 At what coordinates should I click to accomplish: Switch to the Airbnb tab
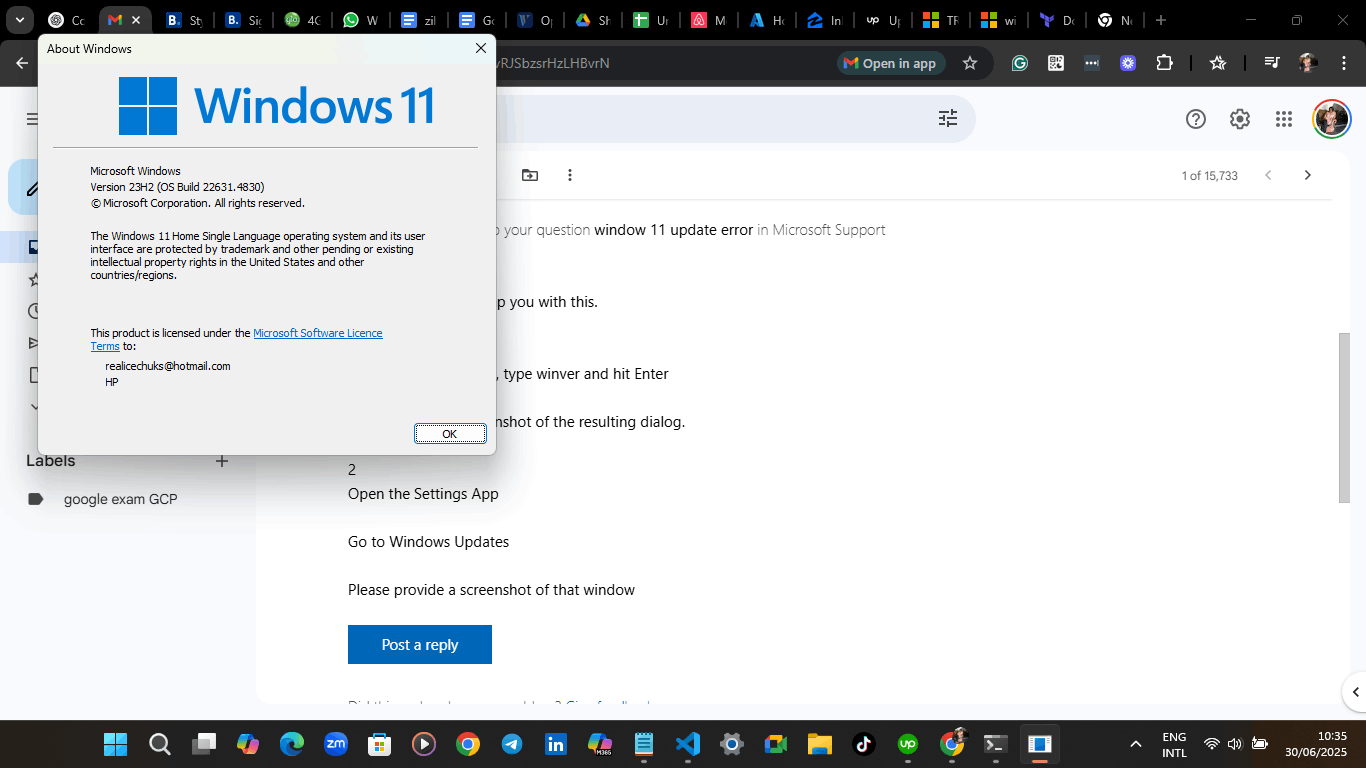pyautogui.click(x=708, y=20)
